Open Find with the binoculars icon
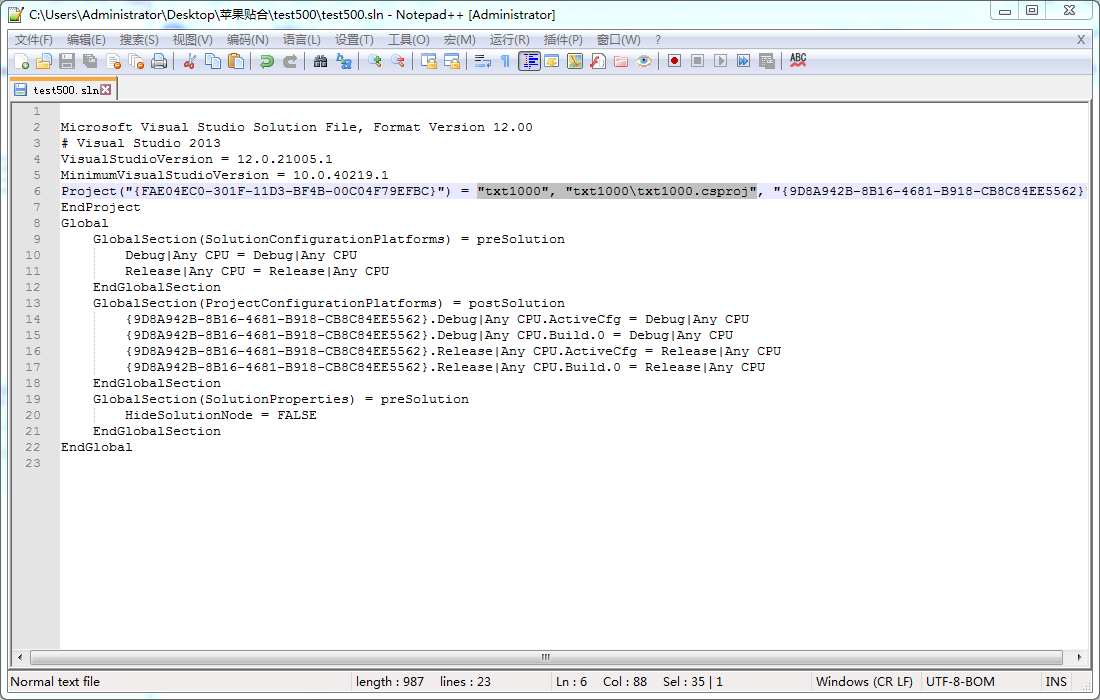The height and width of the screenshot is (700, 1100). click(321, 61)
